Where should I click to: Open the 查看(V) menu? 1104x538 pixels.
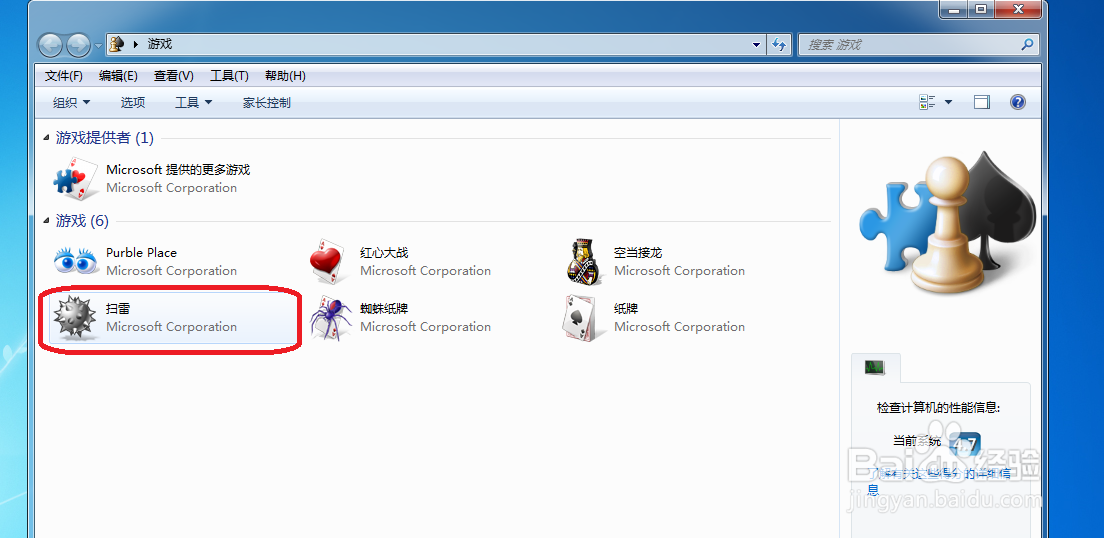[174, 75]
